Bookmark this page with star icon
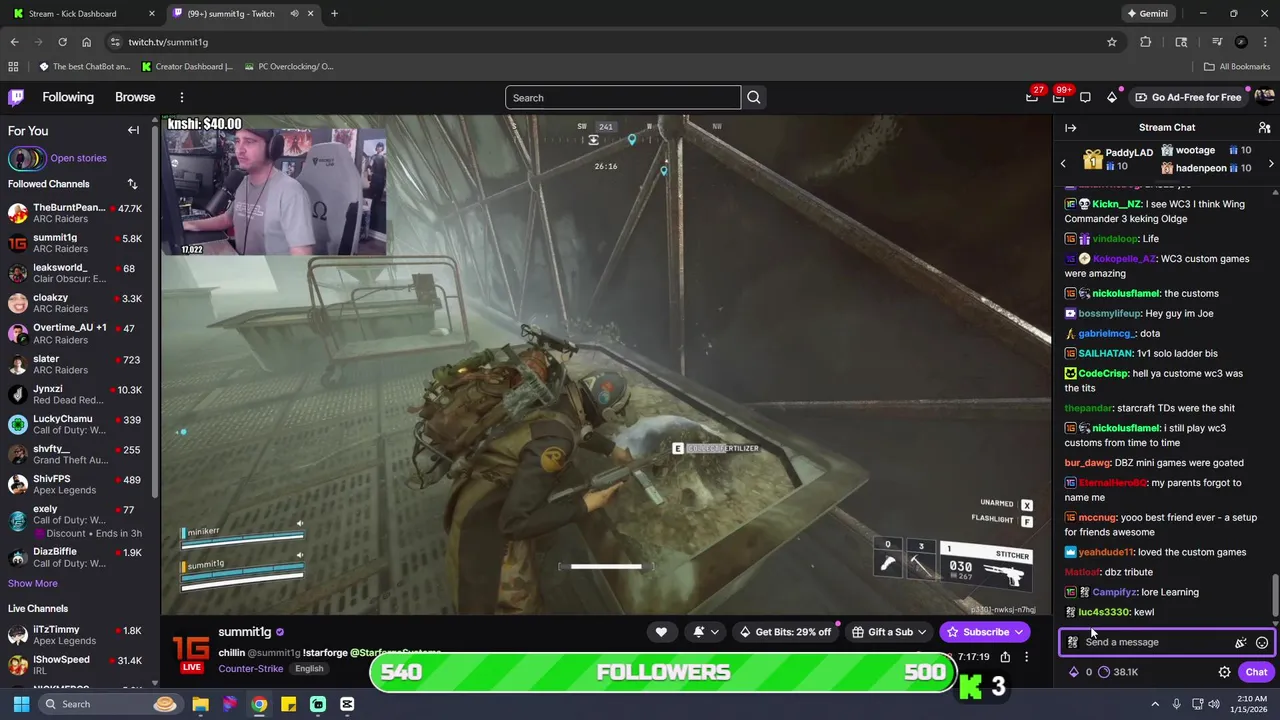The width and height of the screenshot is (1280, 720). coord(1111,42)
